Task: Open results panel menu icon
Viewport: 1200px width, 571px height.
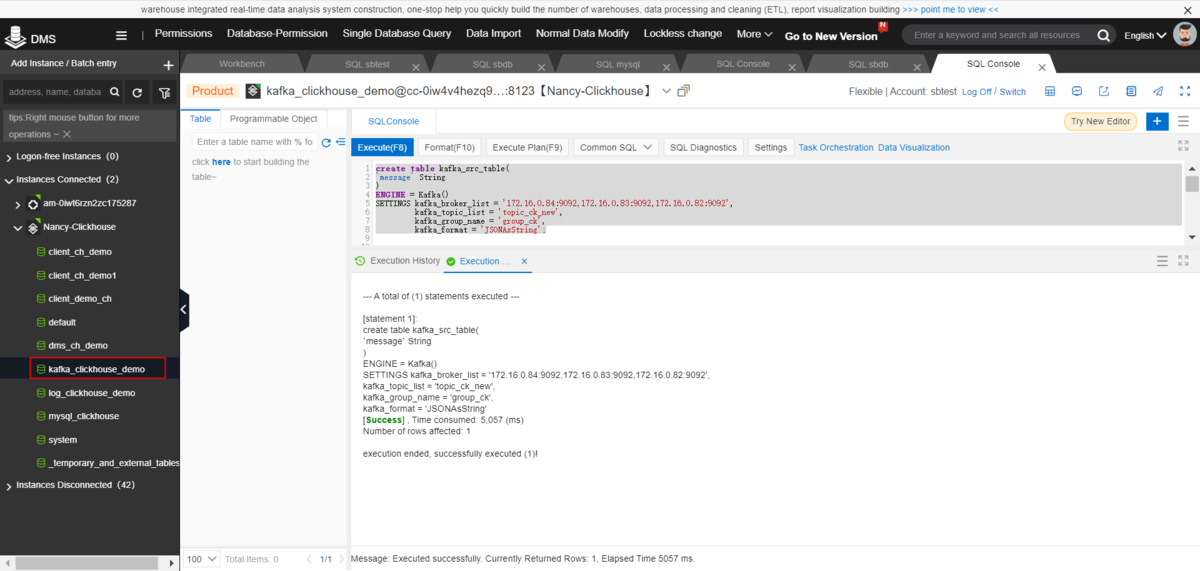Action: [x=1162, y=261]
